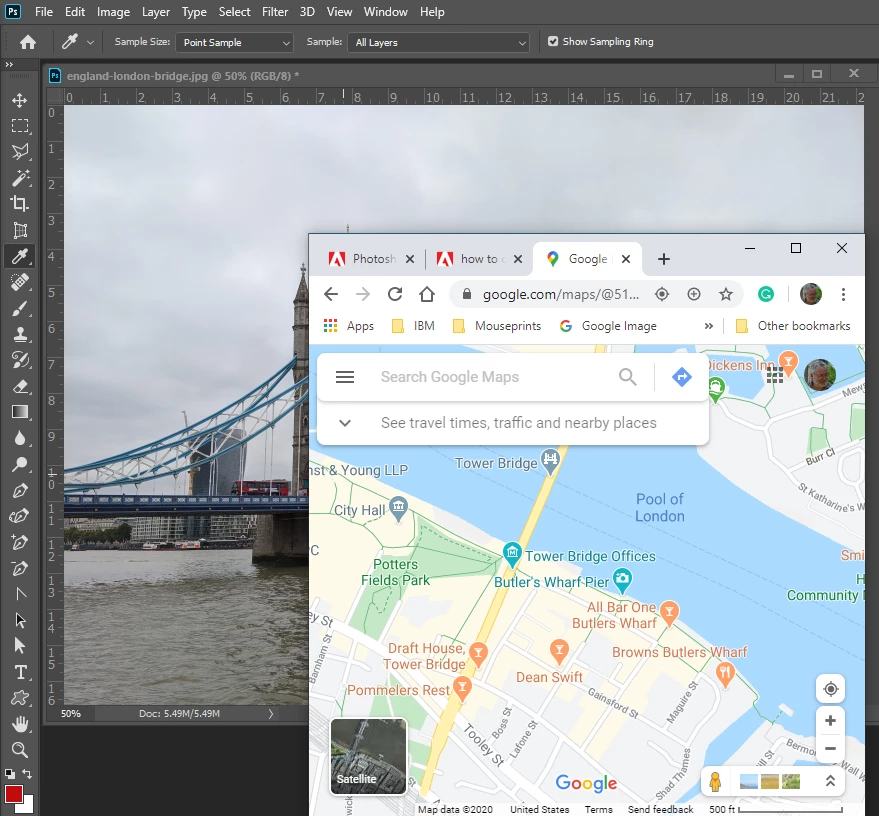Switch map to Satellite thumbnail
The width and height of the screenshot is (879, 816).
[368, 757]
